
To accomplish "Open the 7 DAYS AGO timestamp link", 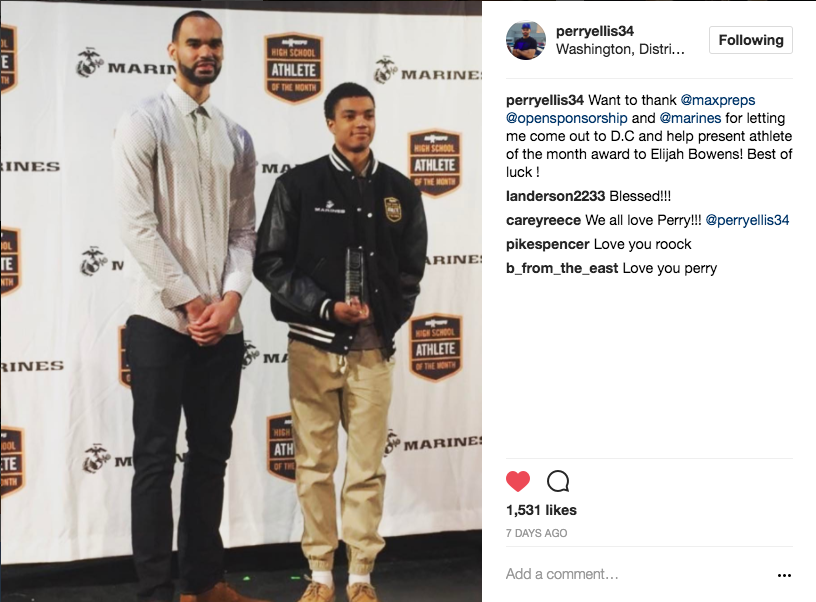I will pyautogui.click(x=537, y=533).
